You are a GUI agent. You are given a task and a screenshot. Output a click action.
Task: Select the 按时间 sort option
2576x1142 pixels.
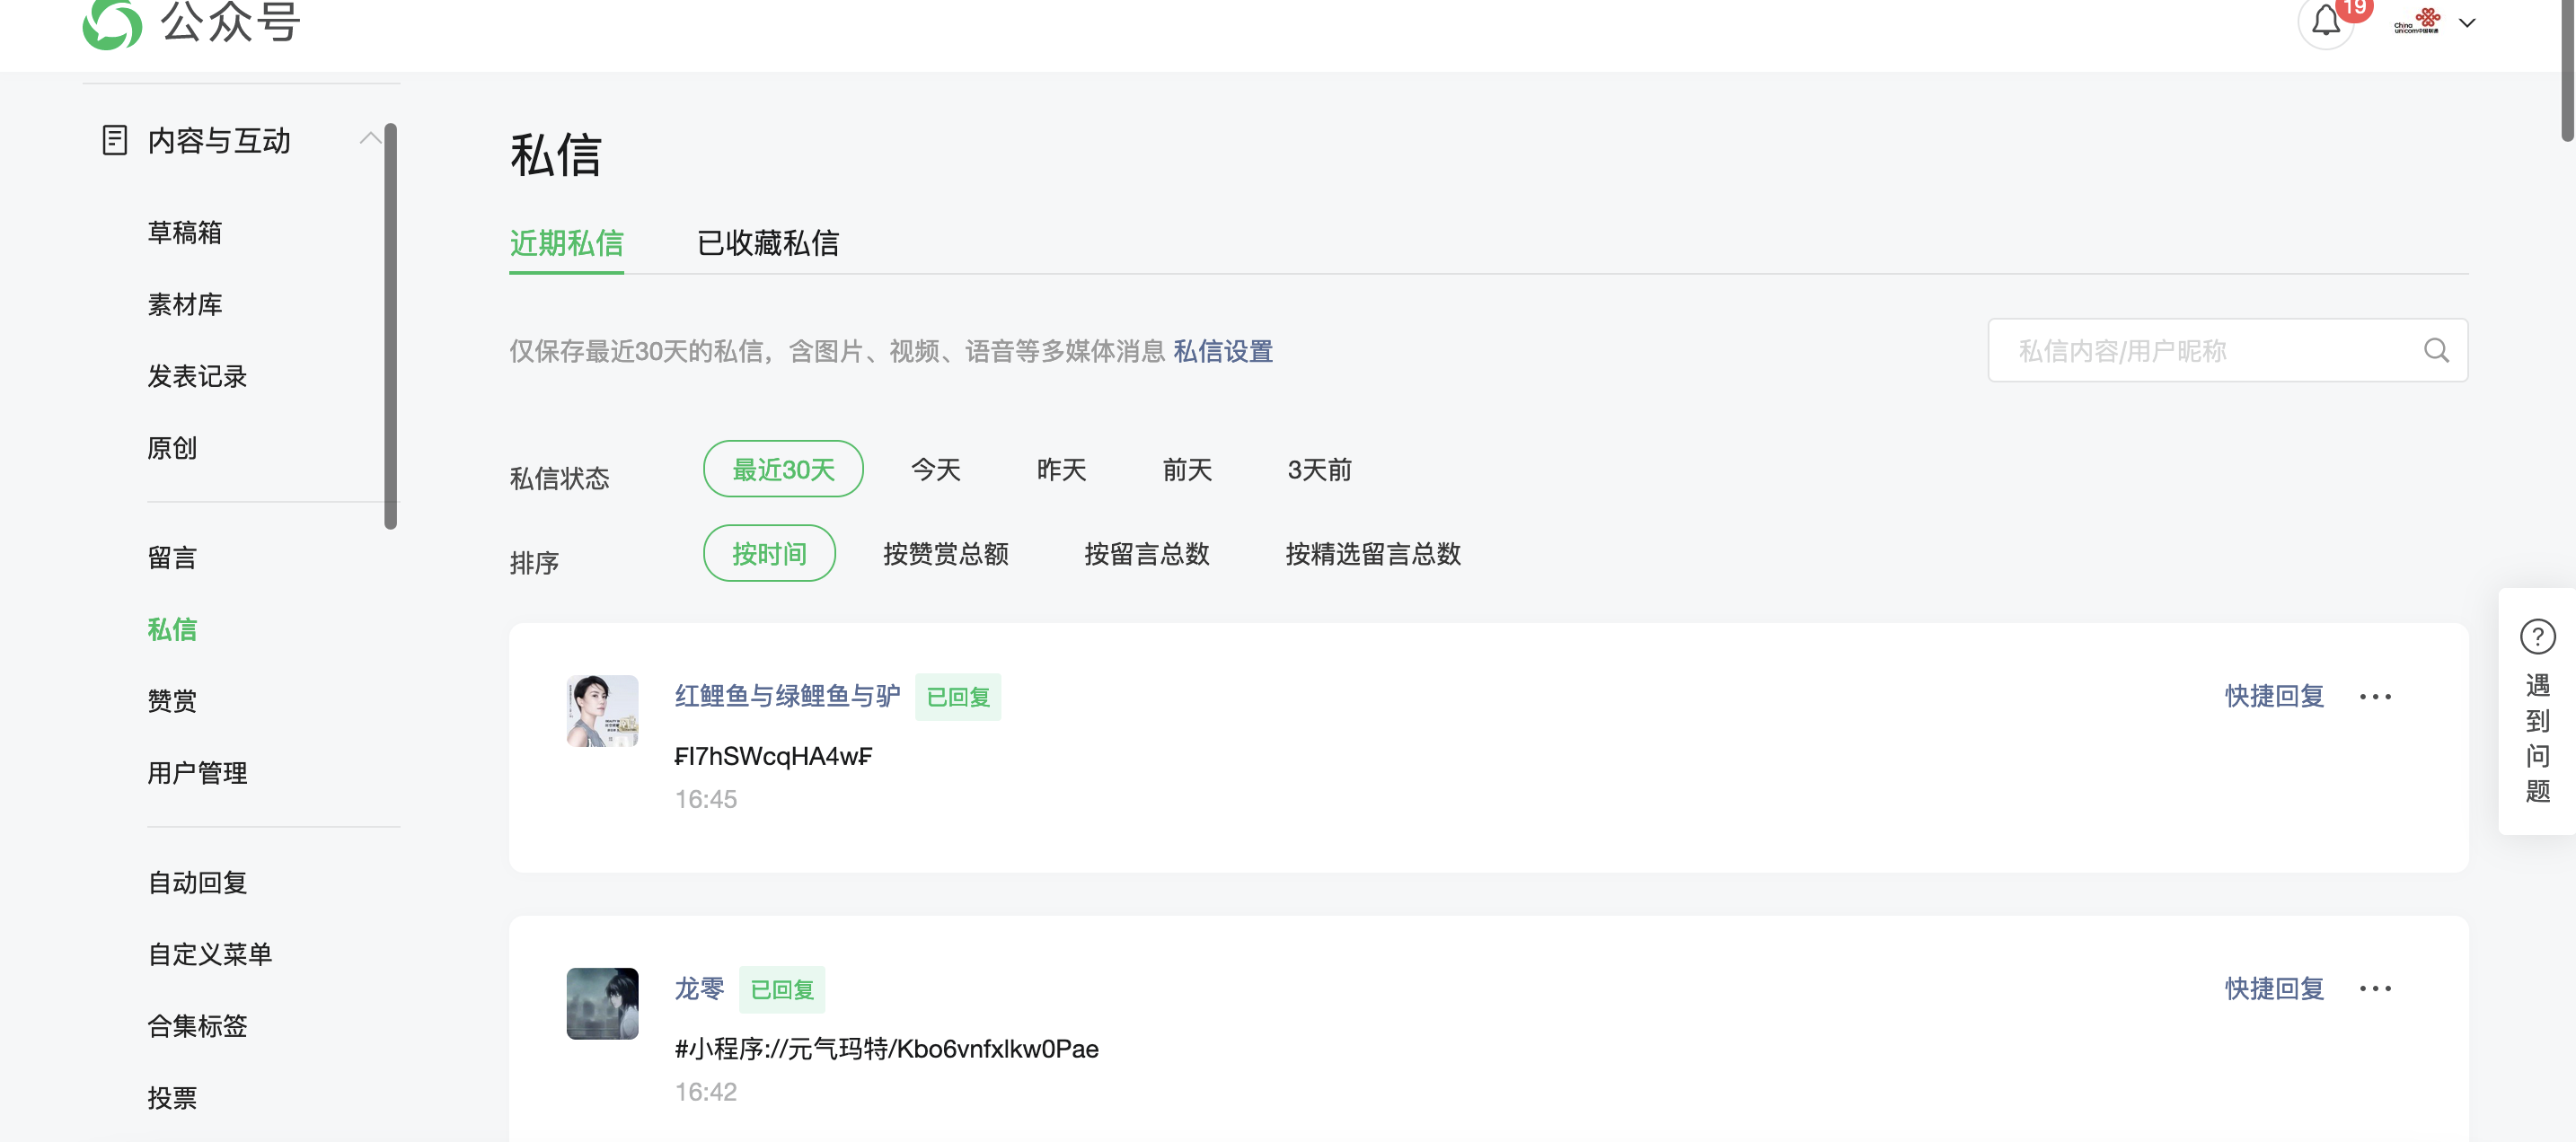coord(769,554)
